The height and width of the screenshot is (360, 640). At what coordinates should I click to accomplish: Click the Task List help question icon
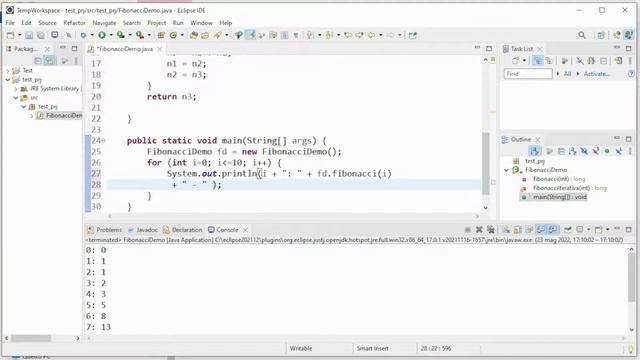point(631,74)
